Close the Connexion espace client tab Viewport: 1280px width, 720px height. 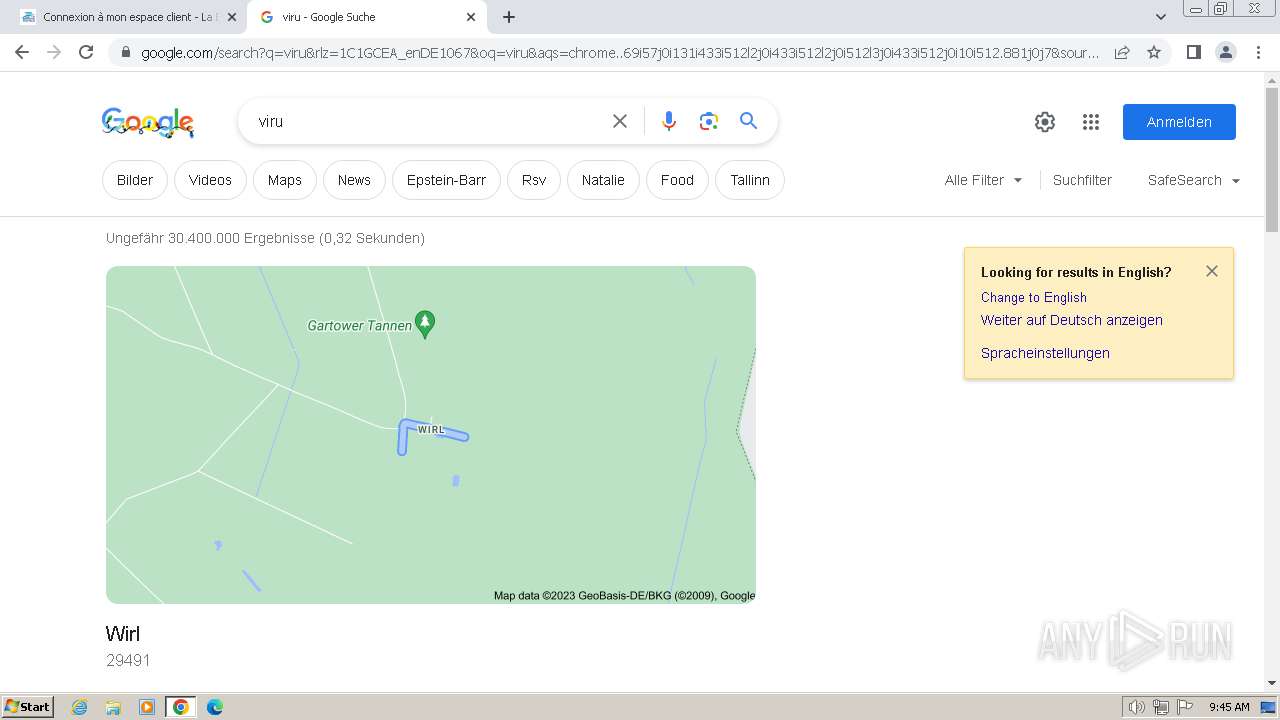[232, 17]
